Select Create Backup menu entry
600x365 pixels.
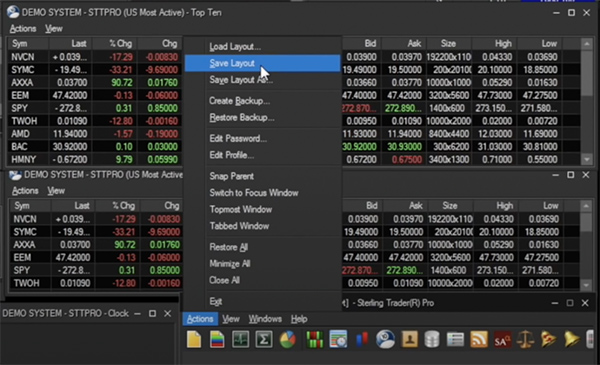[262, 101]
